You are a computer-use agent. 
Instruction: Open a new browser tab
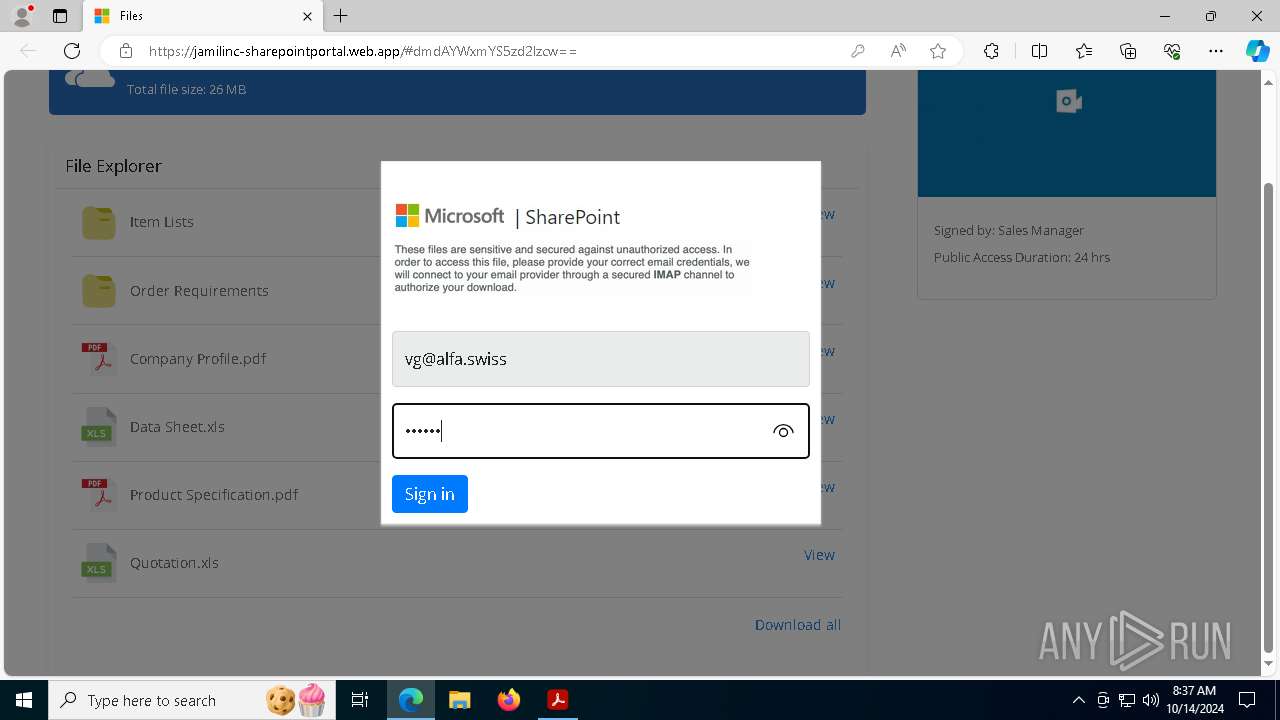tap(341, 16)
